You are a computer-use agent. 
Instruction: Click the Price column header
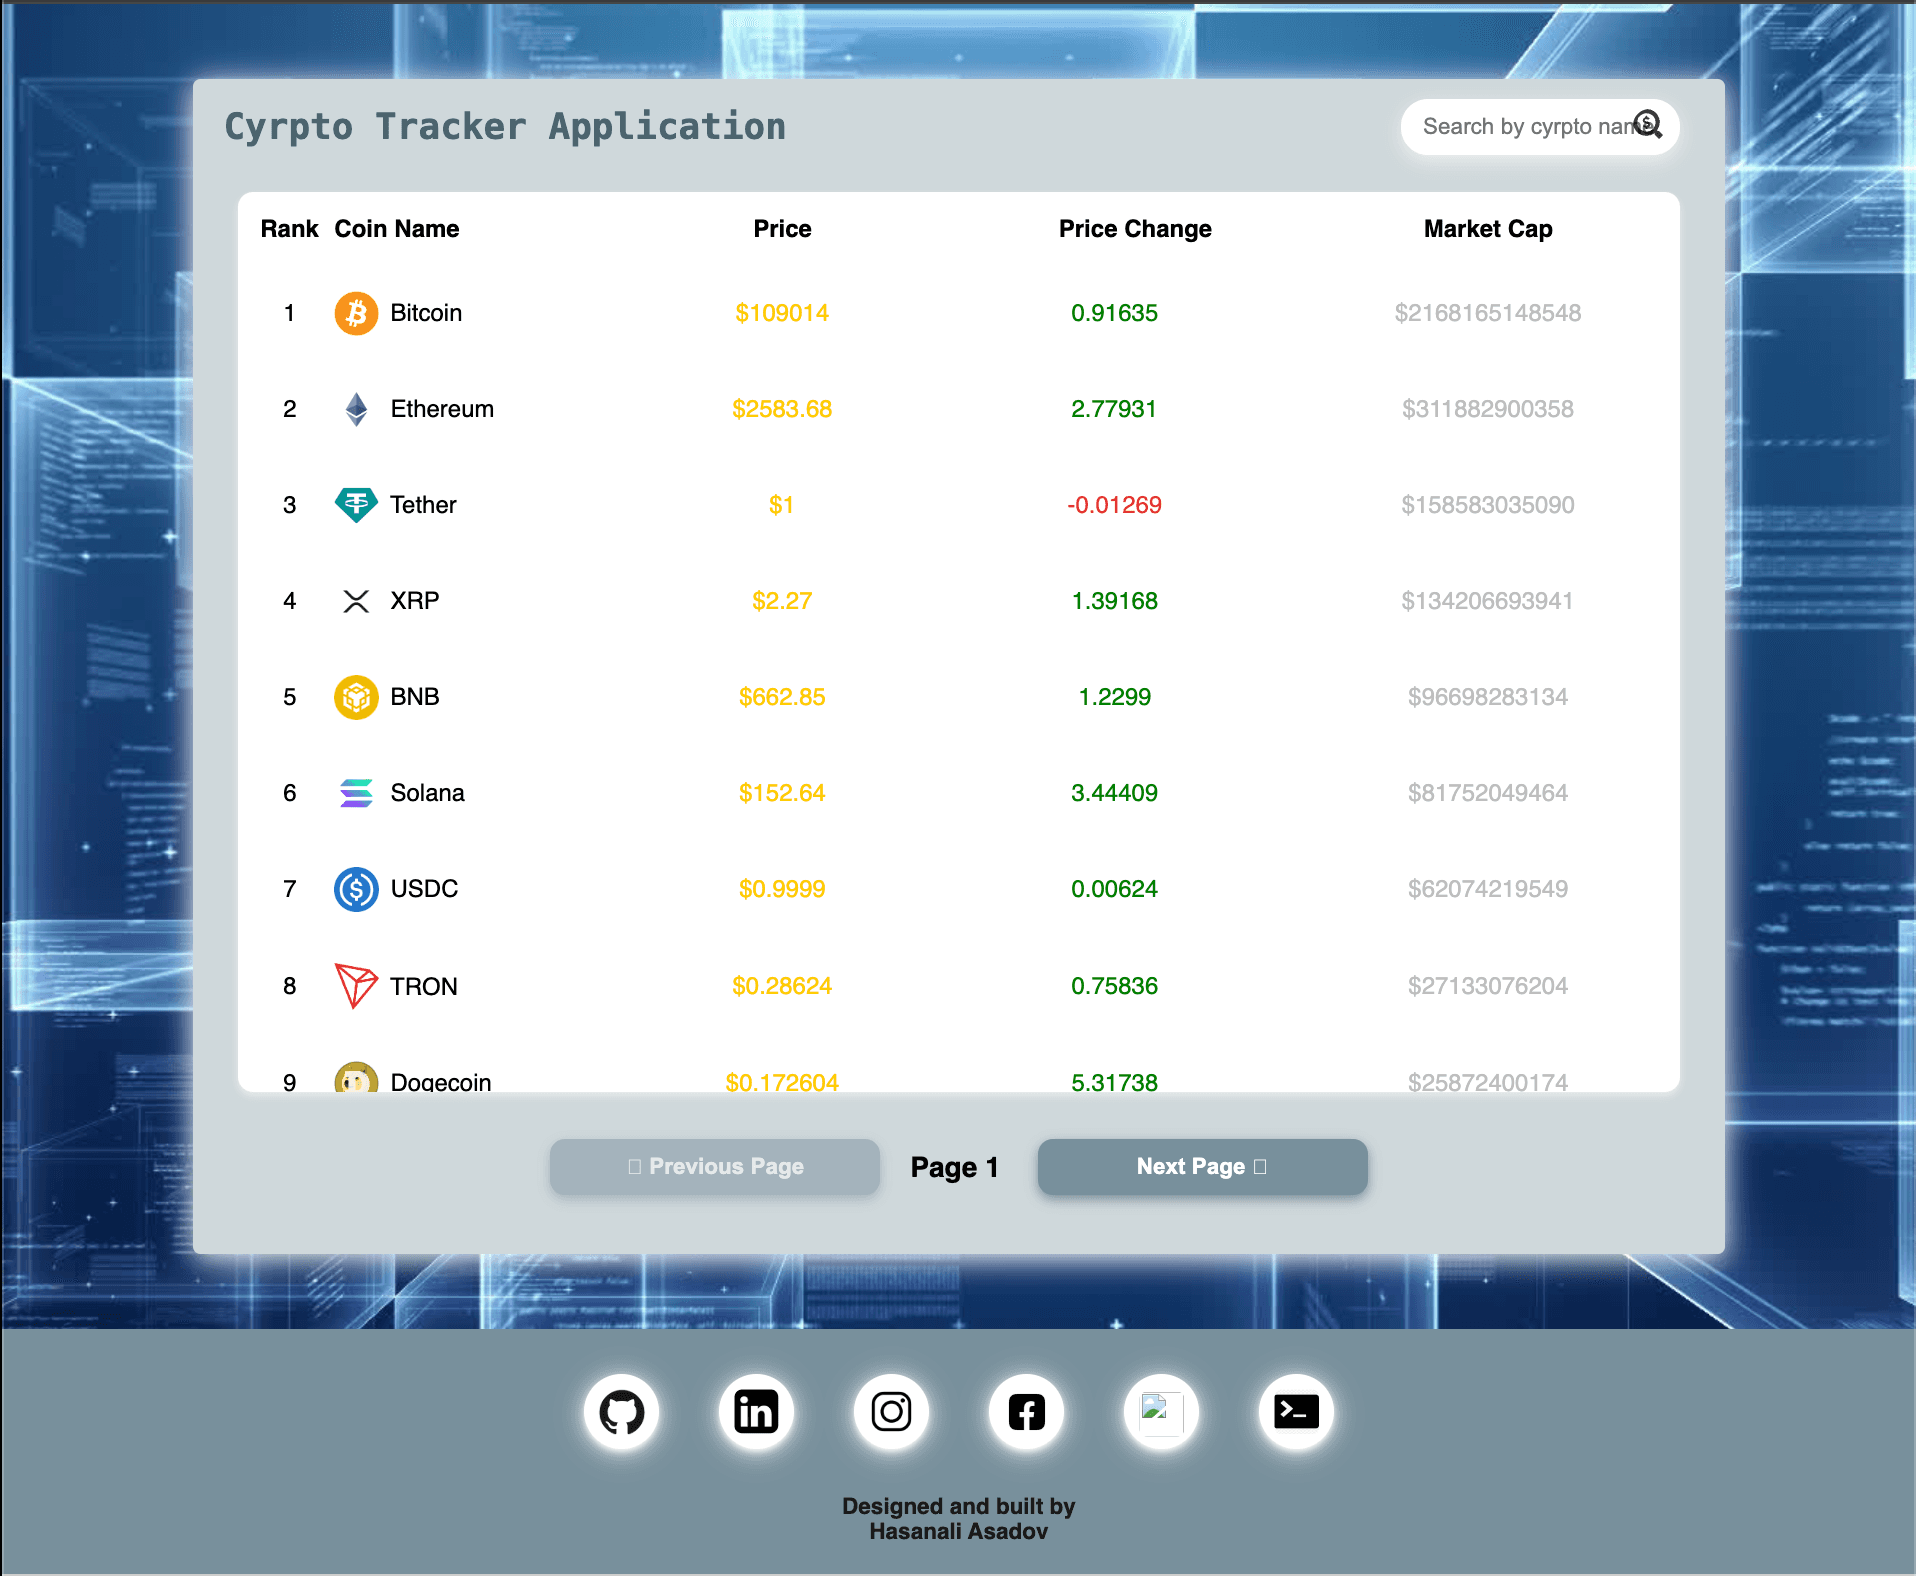point(782,229)
